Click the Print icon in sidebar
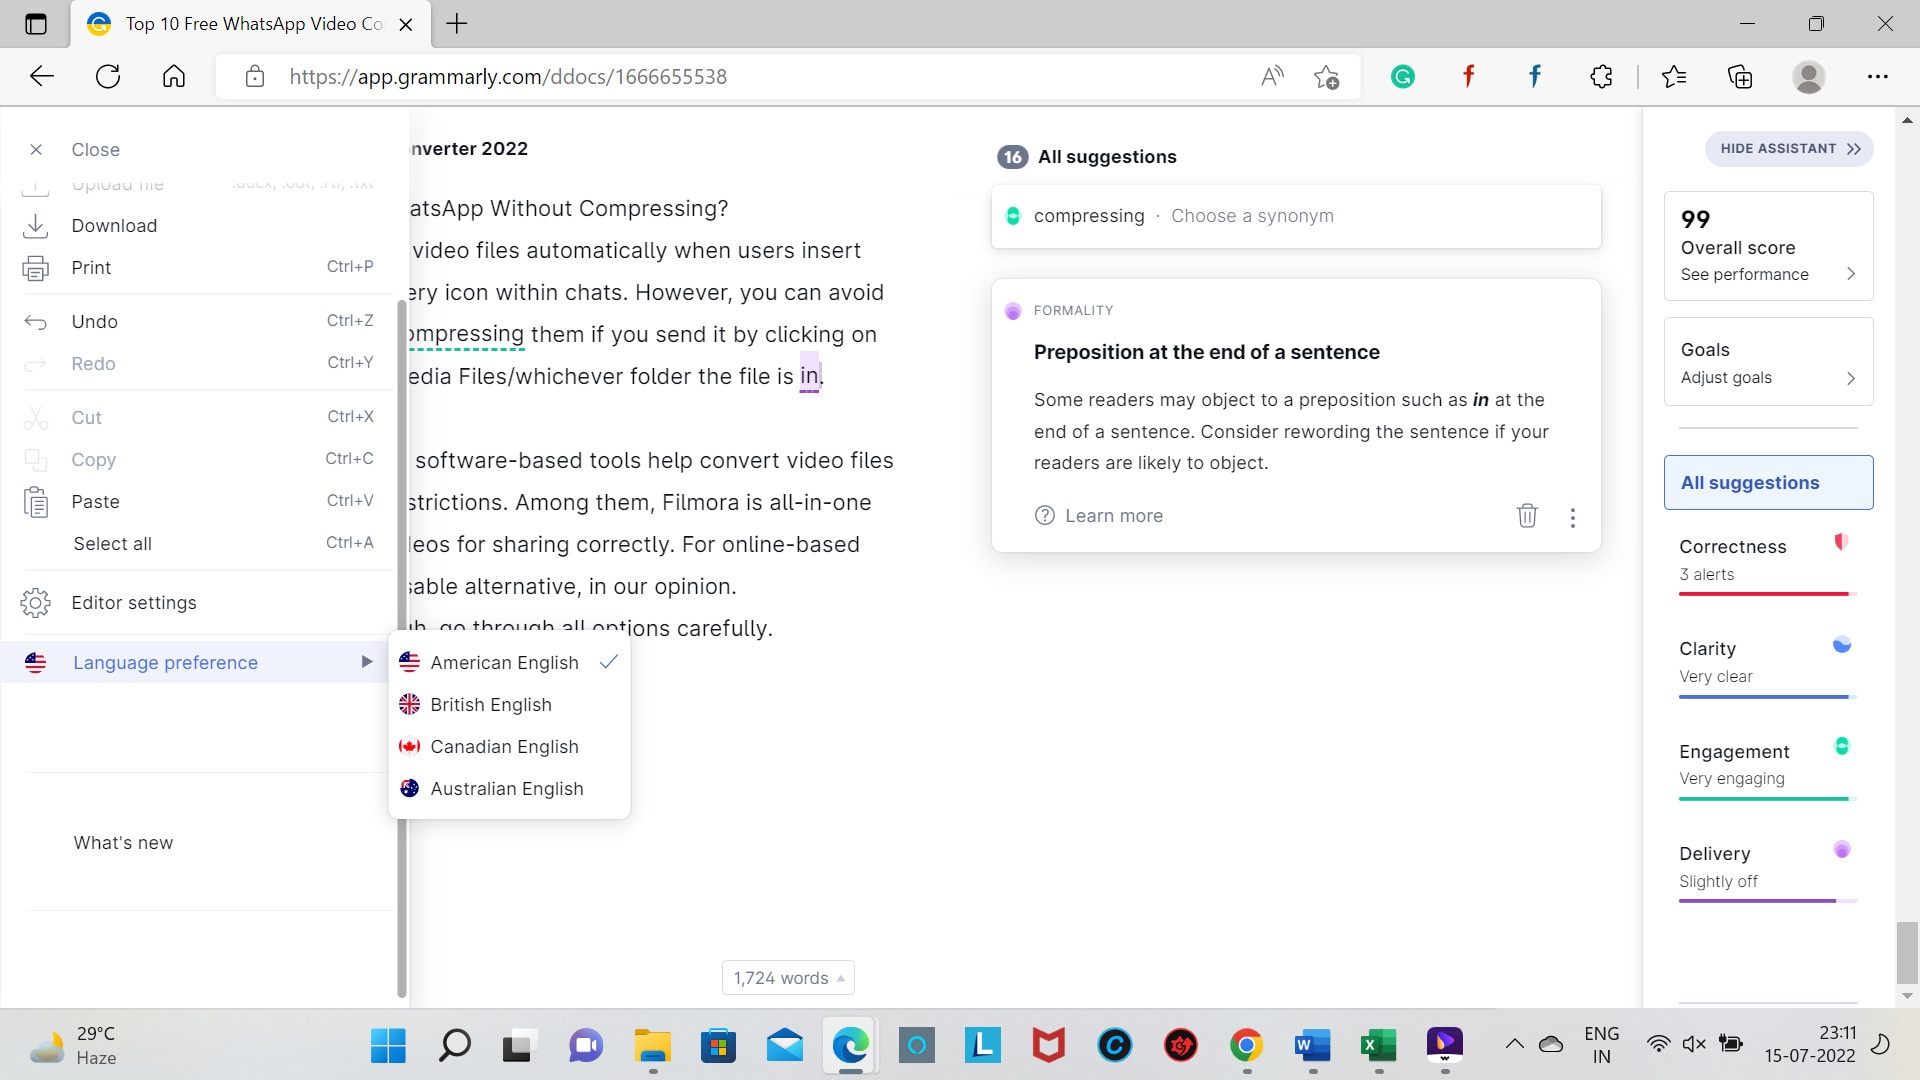 (36, 266)
